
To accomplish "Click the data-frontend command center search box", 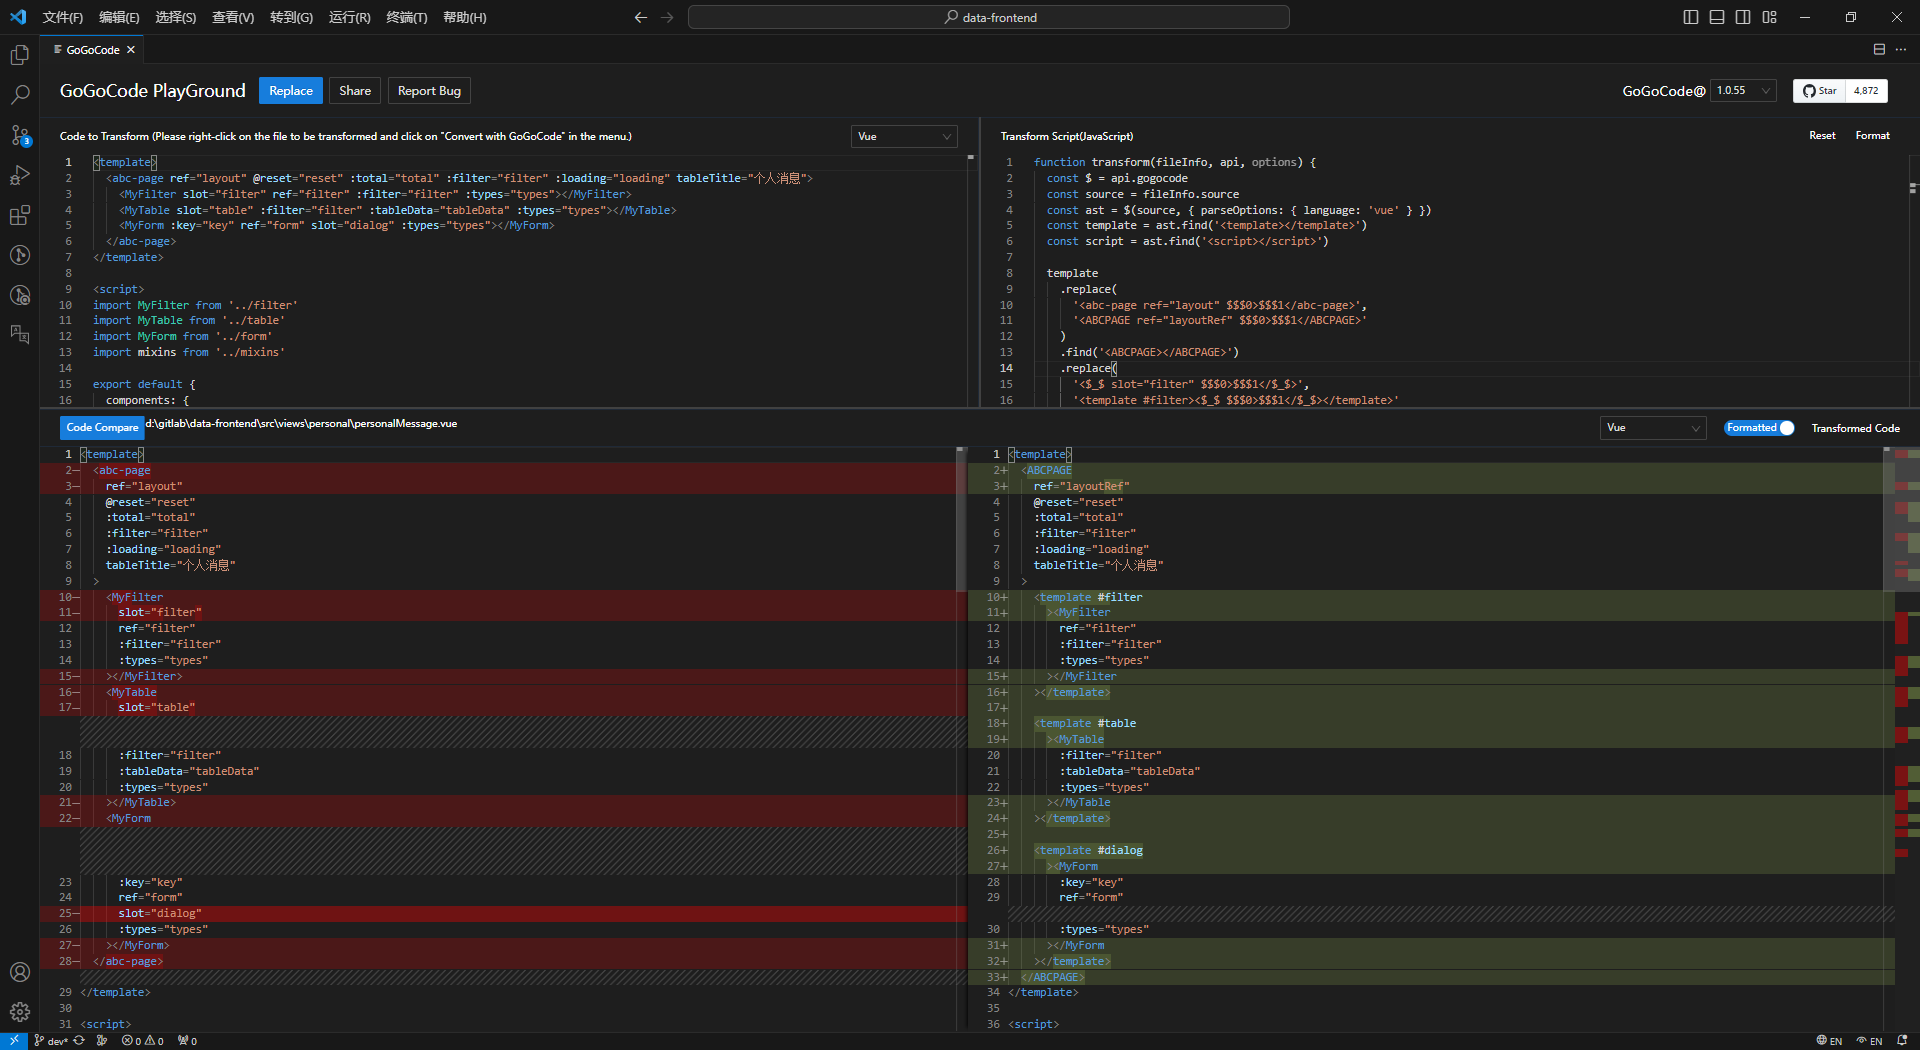I will point(988,17).
